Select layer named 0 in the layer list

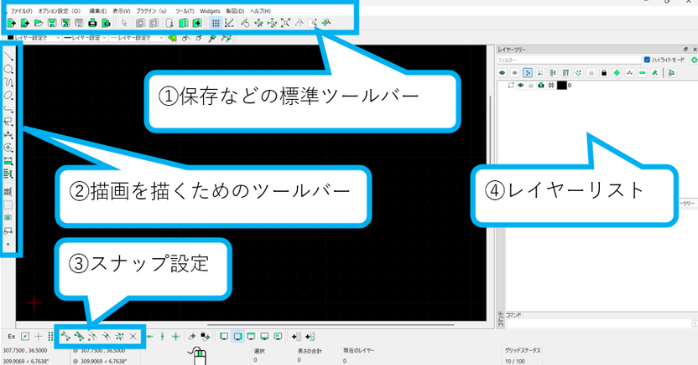569,85
